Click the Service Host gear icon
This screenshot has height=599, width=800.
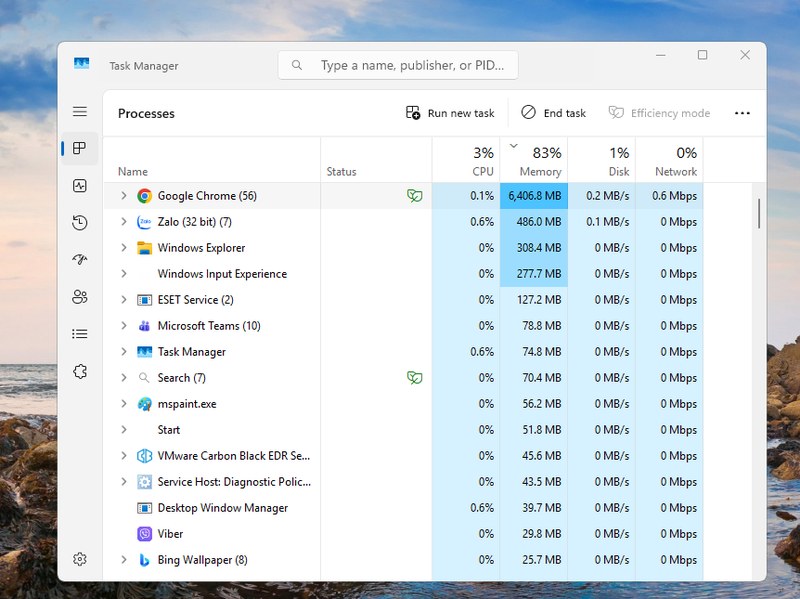[144, 482]
